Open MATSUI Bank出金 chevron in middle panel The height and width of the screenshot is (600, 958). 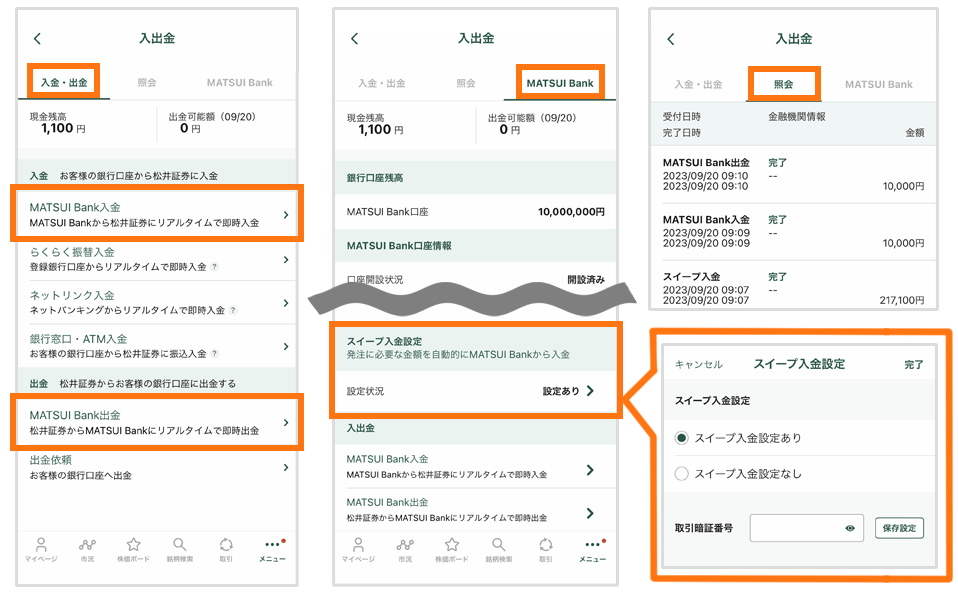(590, 513)
